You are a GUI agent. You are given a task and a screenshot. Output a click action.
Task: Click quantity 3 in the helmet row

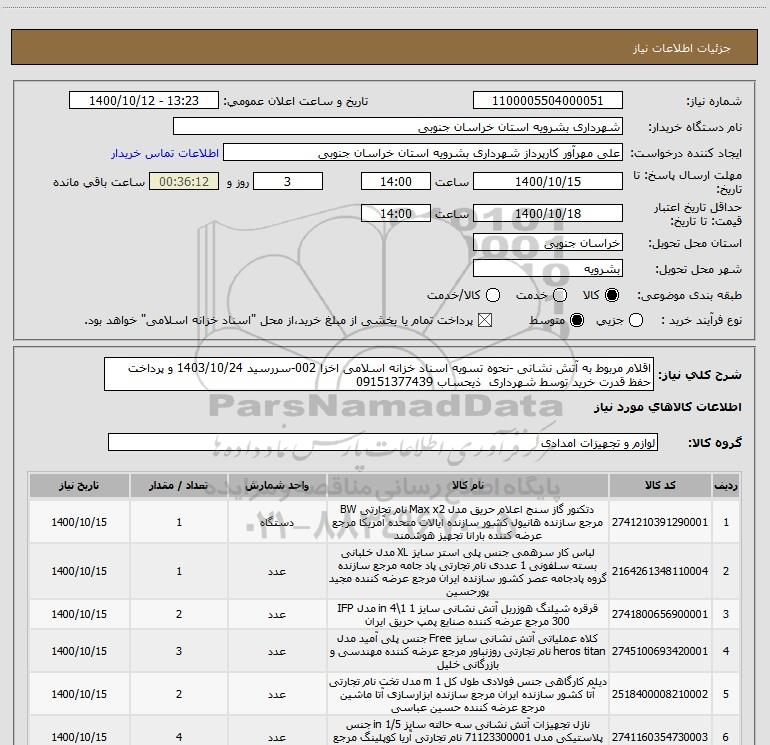[x=179, y=651]
